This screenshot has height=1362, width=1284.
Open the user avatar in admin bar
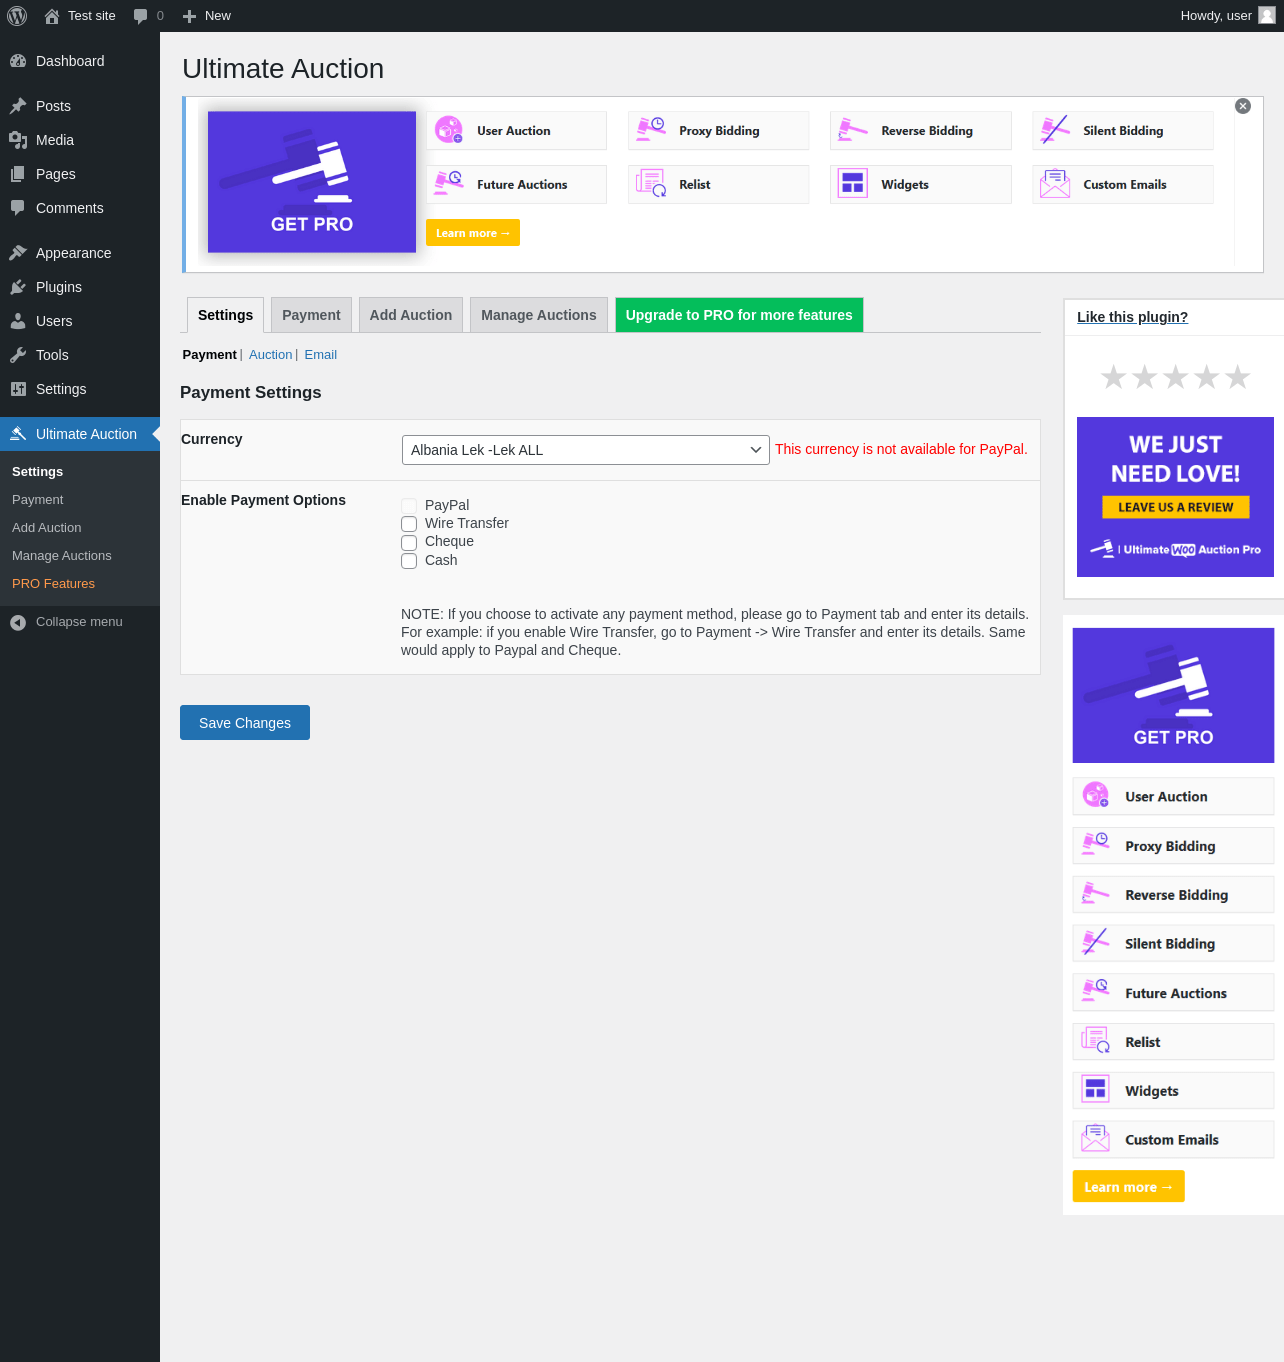(x=1267, y=16)
